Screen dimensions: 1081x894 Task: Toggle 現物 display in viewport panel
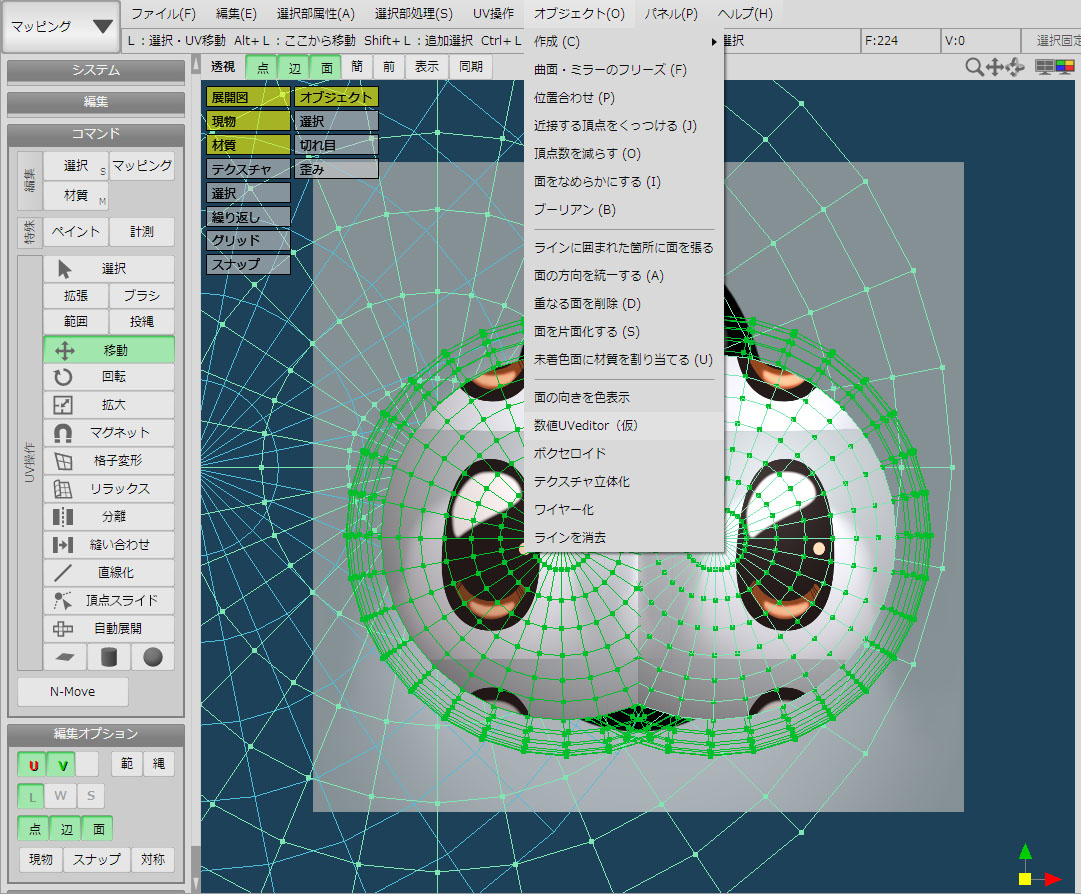pos(248,121)
